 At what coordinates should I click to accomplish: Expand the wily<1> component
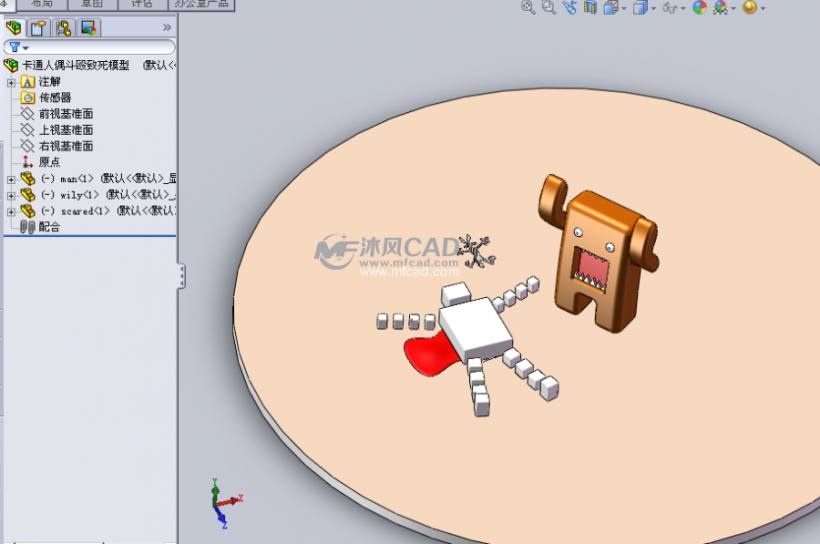click(11, 196)
